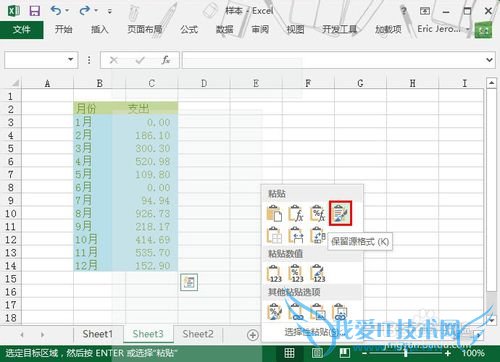The height and width of the screenshot is (362, 500).
Task: Switch to the 公式 (Formulas) ribbon tab
Action: [189, 29]
